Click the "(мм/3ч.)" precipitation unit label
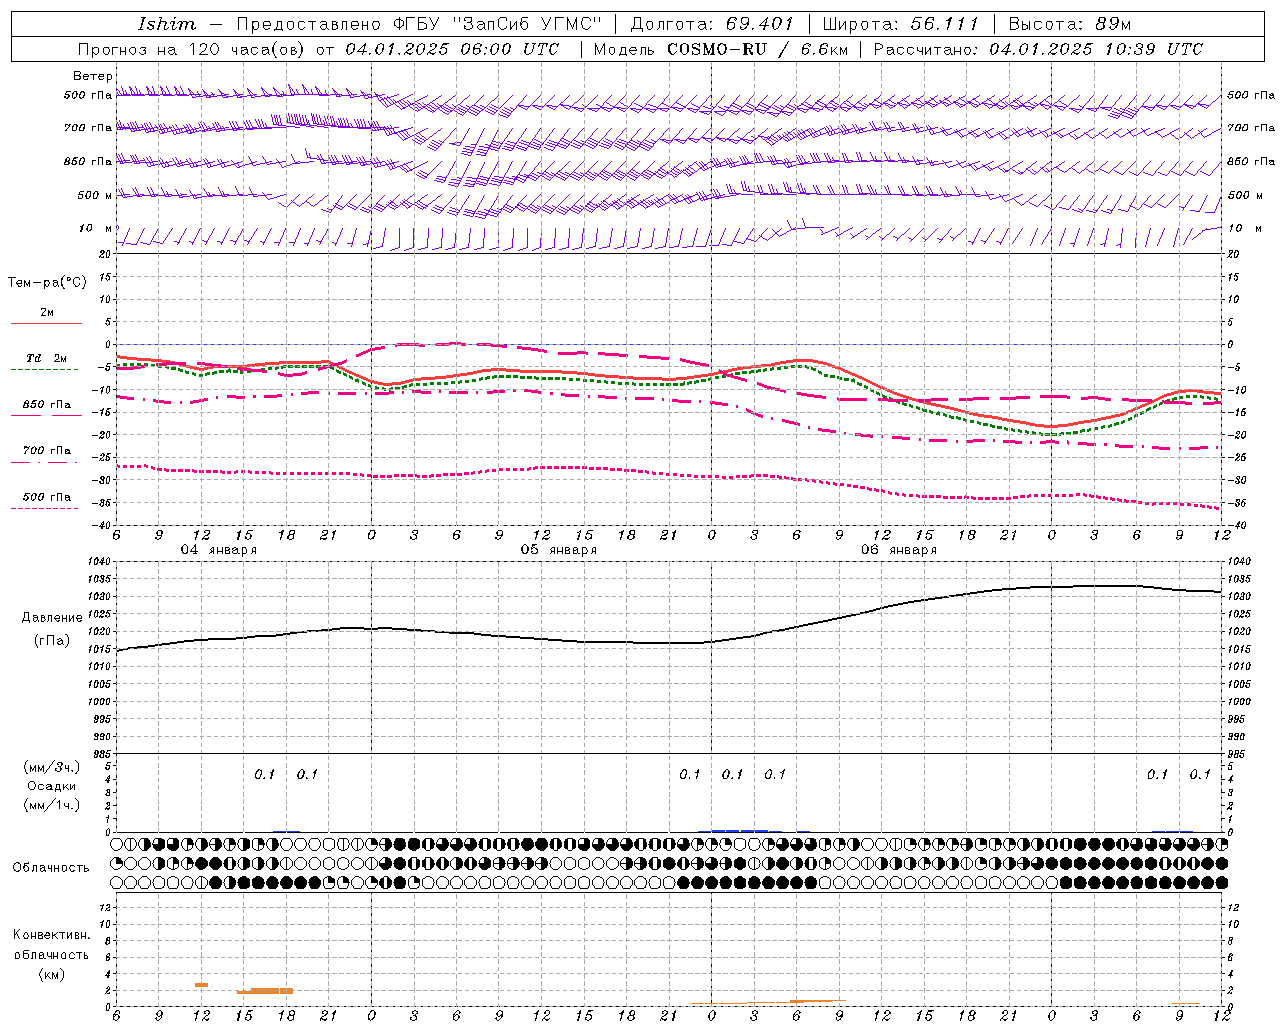Screen dimensions: 1280x1024 (x=52, y=767)
